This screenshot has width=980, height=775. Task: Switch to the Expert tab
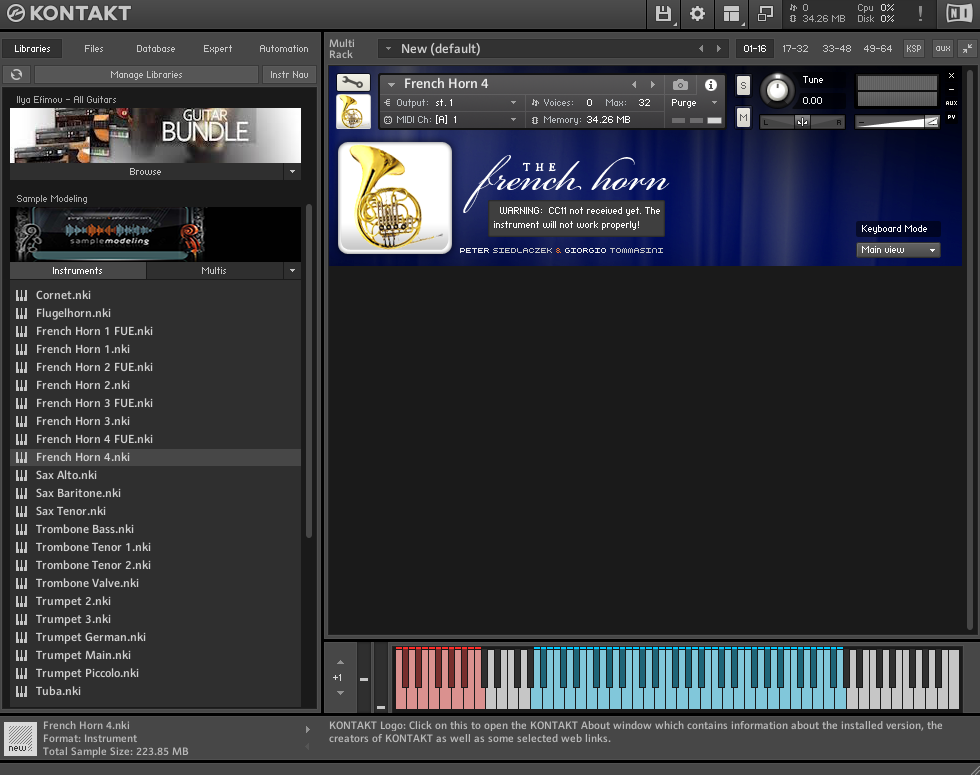pyautogui.click(x=218, y=49)
